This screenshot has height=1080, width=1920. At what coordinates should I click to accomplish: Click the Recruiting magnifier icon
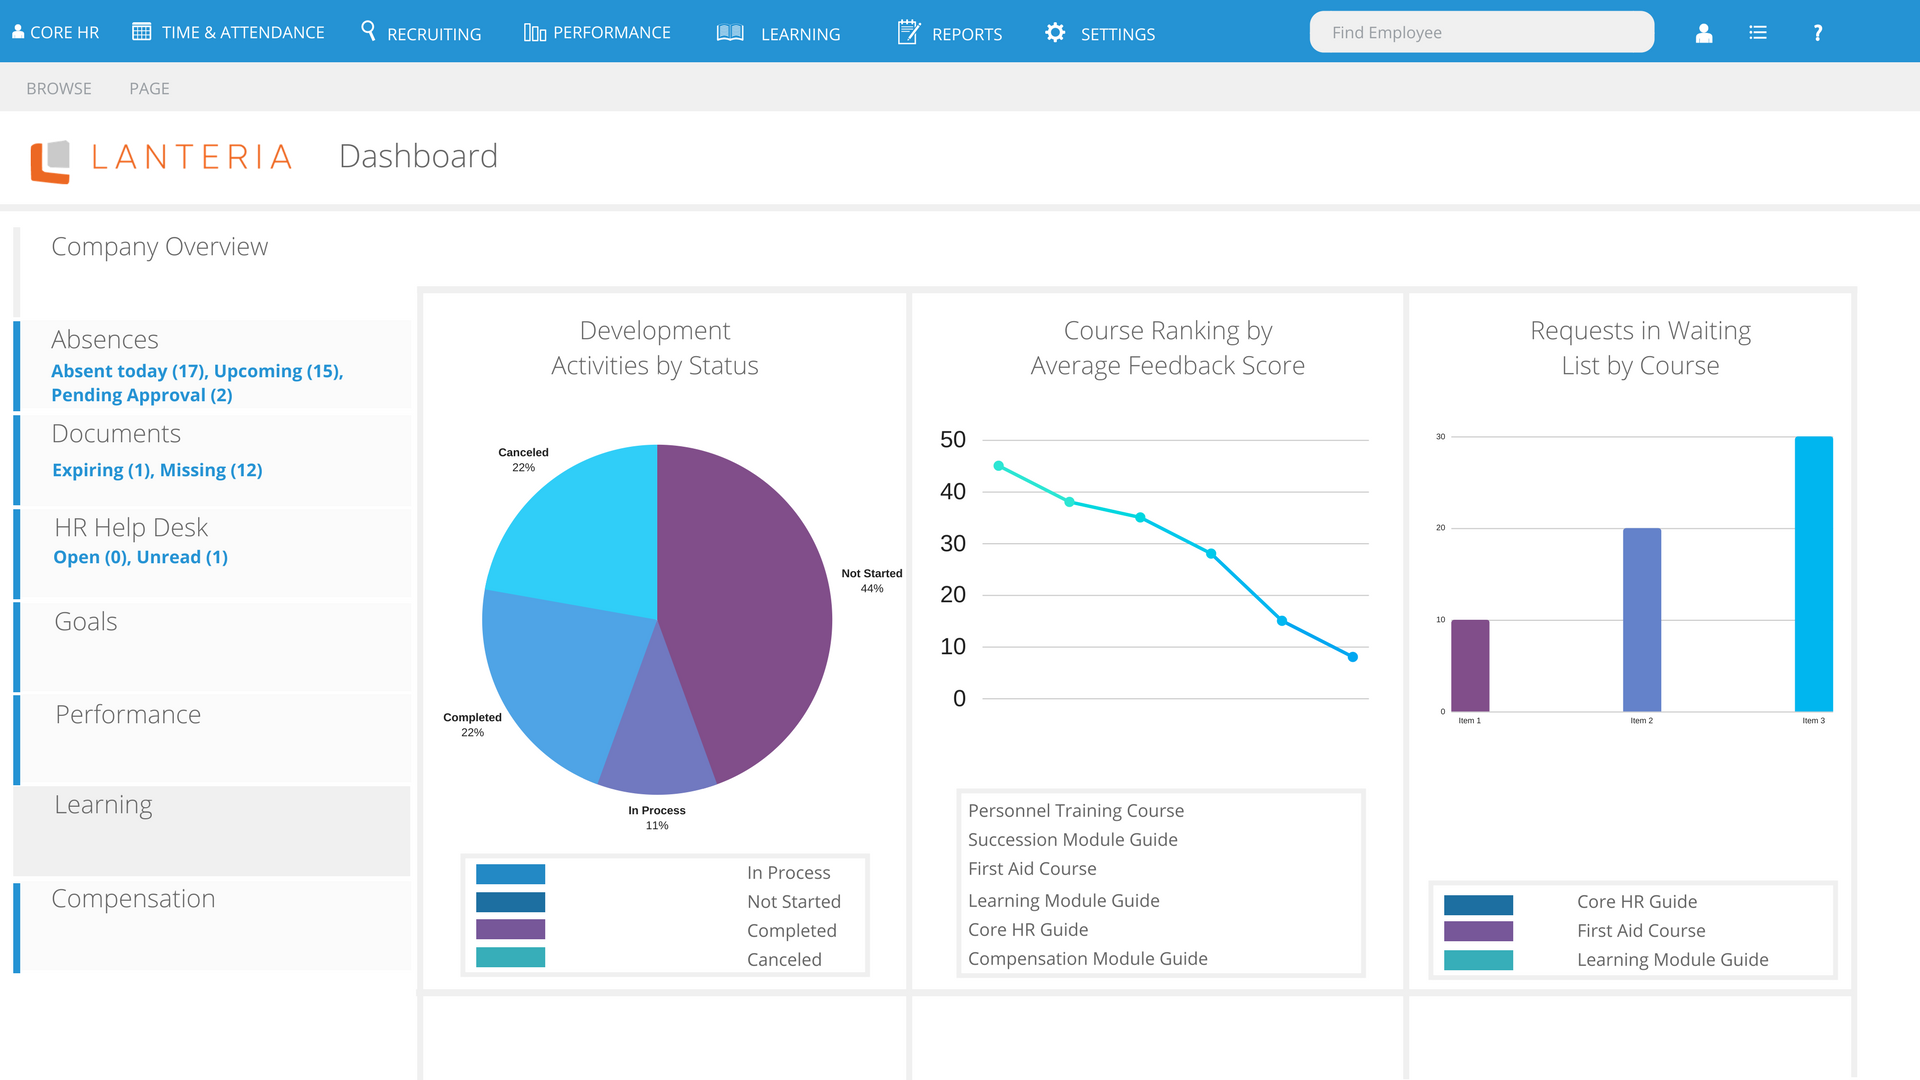[368, 31]
